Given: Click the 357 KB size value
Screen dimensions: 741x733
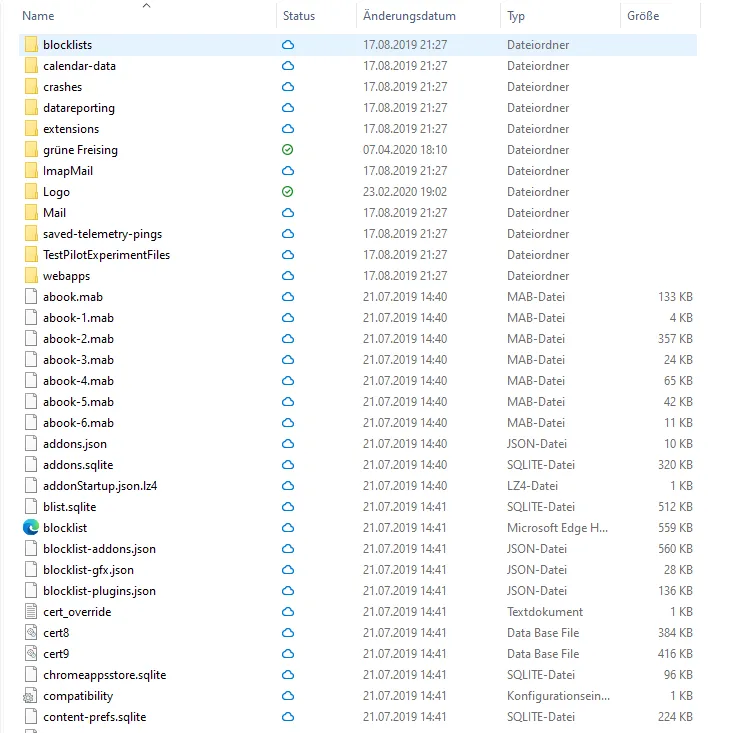Looking at the screenshot, I should coord(675,339).
